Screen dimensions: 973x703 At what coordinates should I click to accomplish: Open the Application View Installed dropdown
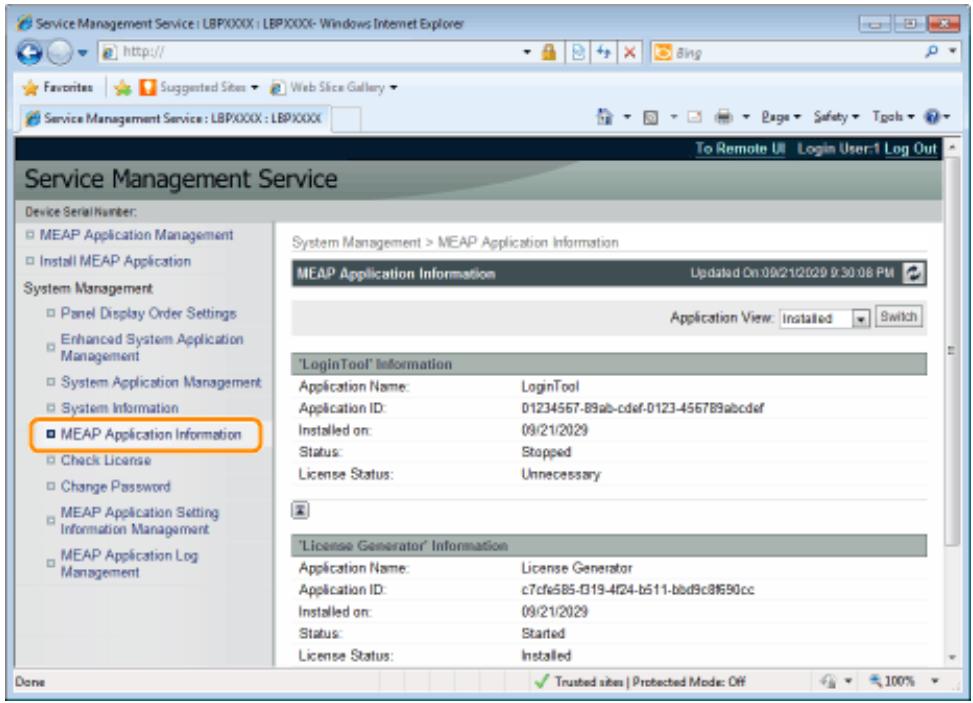(x=825, y=318)
